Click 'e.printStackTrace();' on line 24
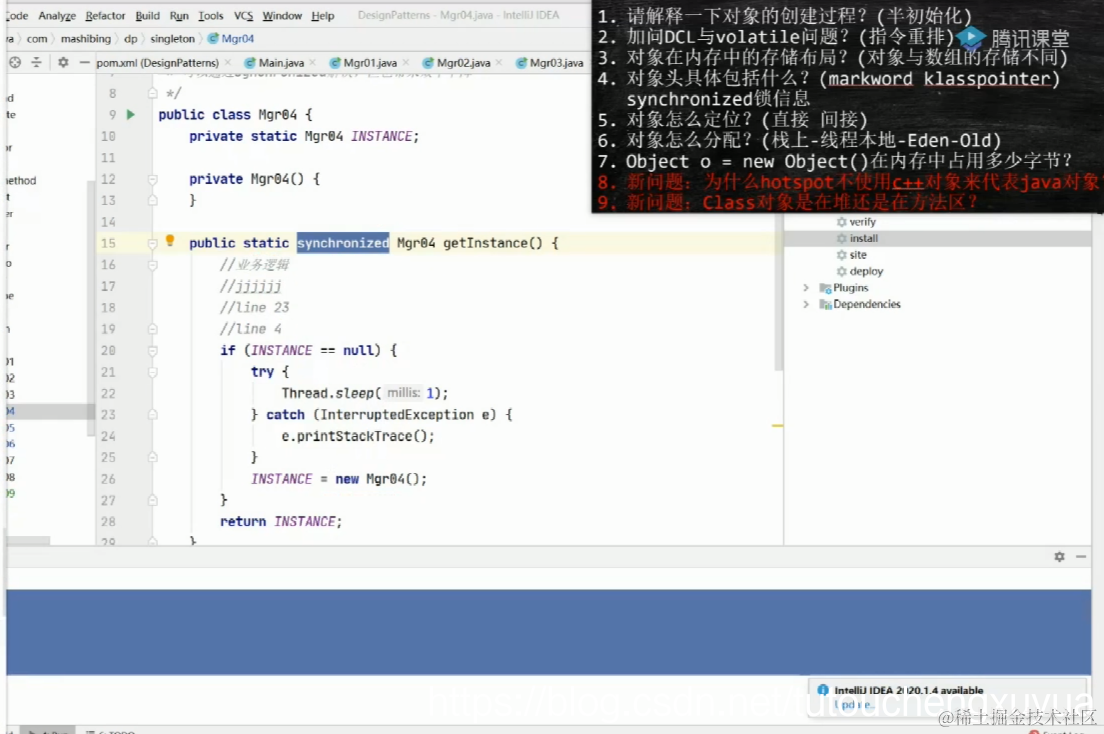This screenshot has width=1104, height=734. tap(358, 436)
